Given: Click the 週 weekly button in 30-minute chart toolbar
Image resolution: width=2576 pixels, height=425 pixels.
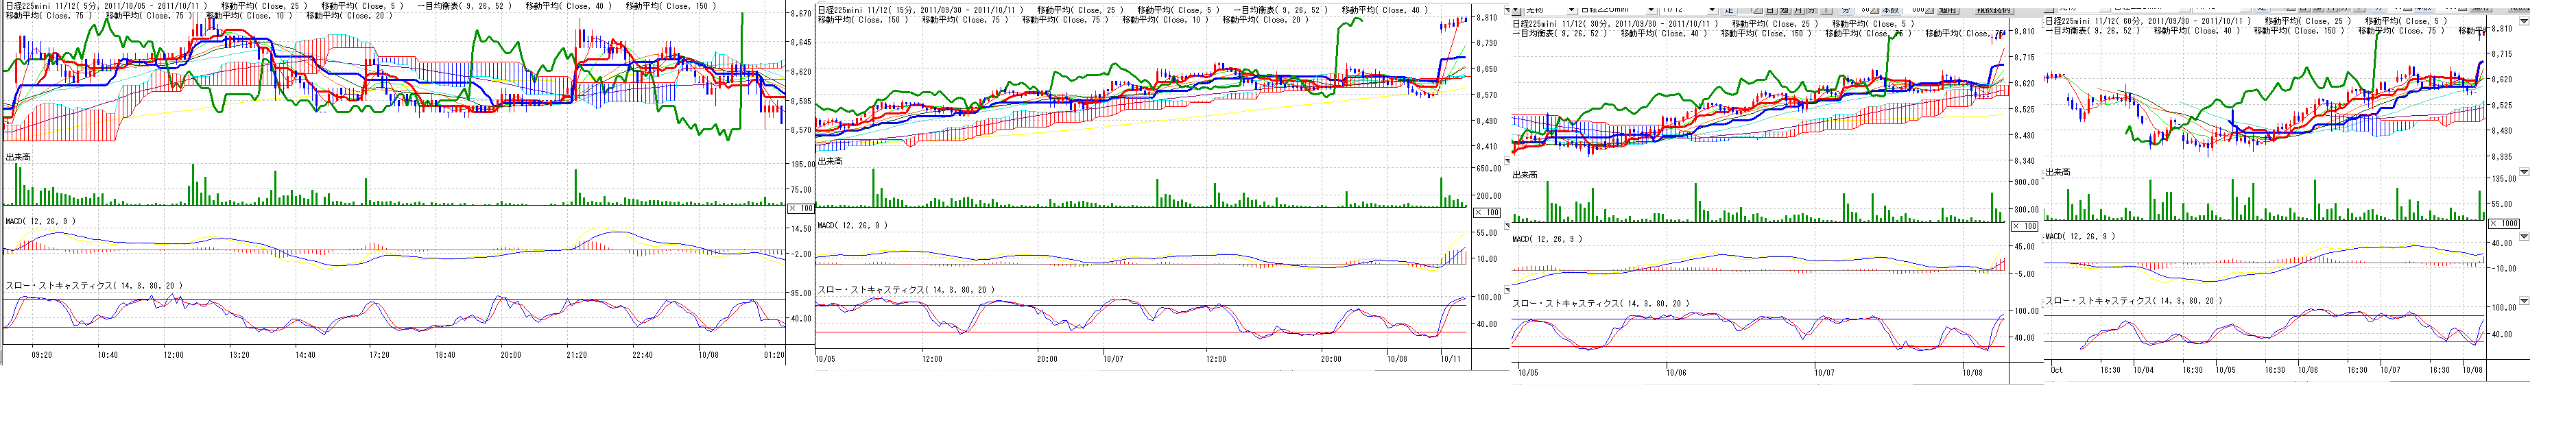Looking at the screenshot, I should [x=1786, y=9].
